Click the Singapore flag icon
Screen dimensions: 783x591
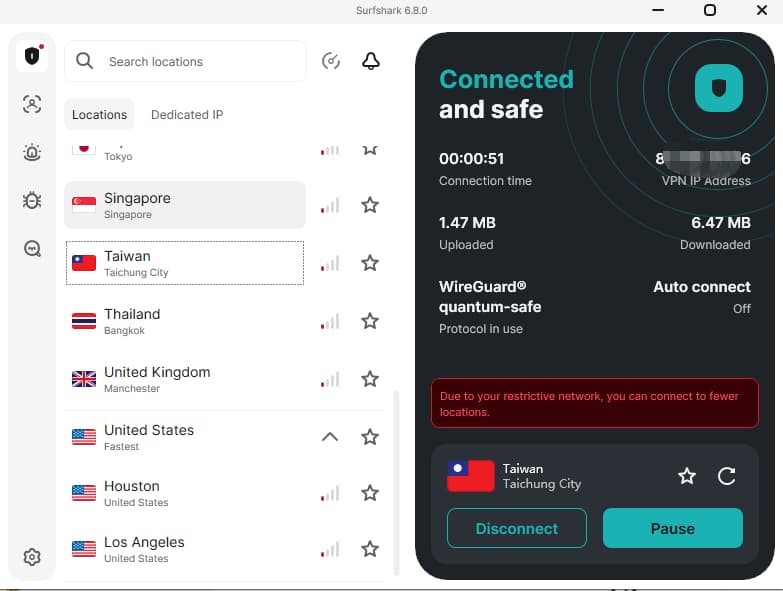(84, 205)
